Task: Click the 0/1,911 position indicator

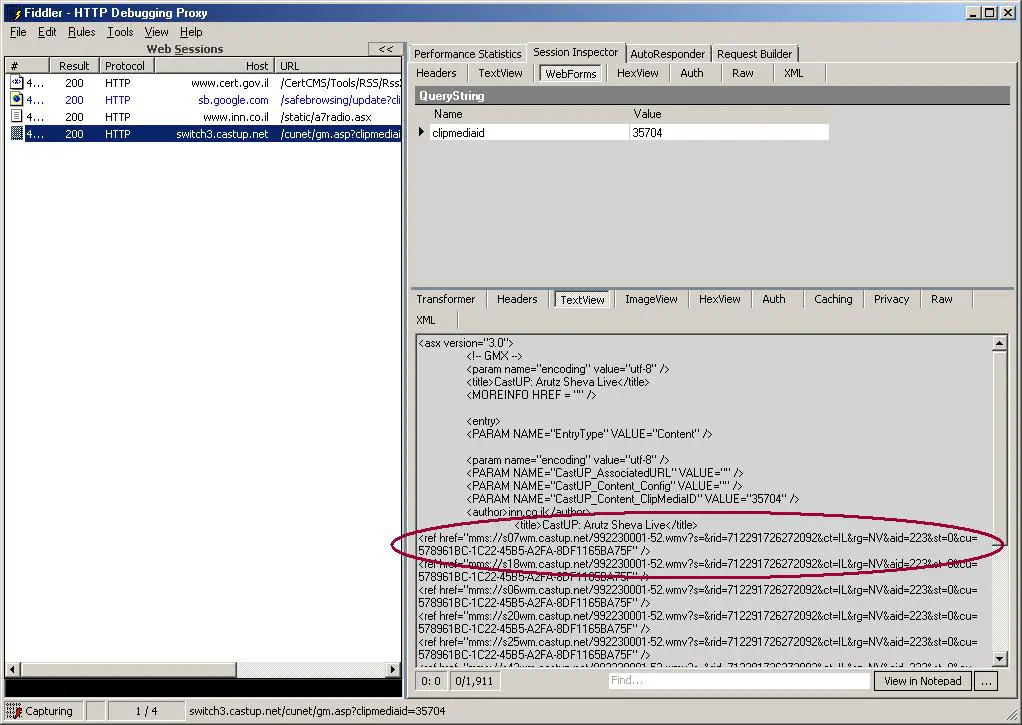Action: pos(474,681)
